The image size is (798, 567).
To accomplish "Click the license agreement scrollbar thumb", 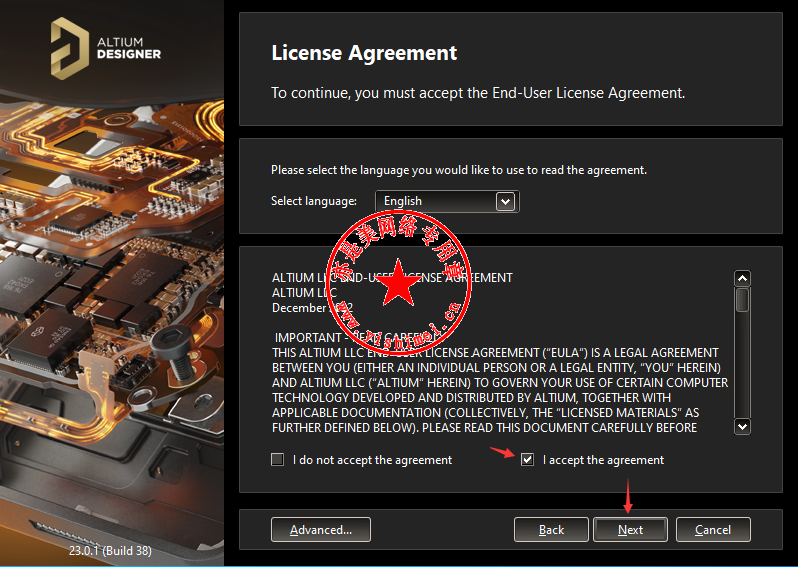I will tap(743, 299).
